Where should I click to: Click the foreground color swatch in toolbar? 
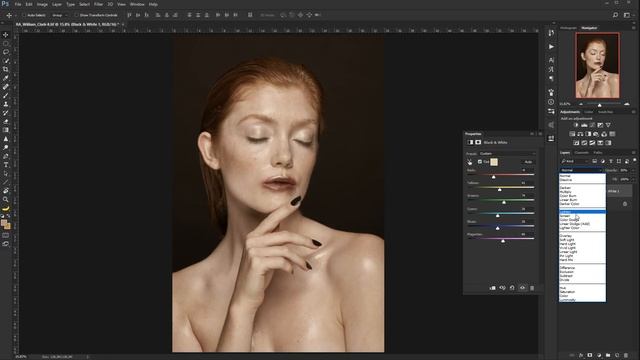click(4, 223)
